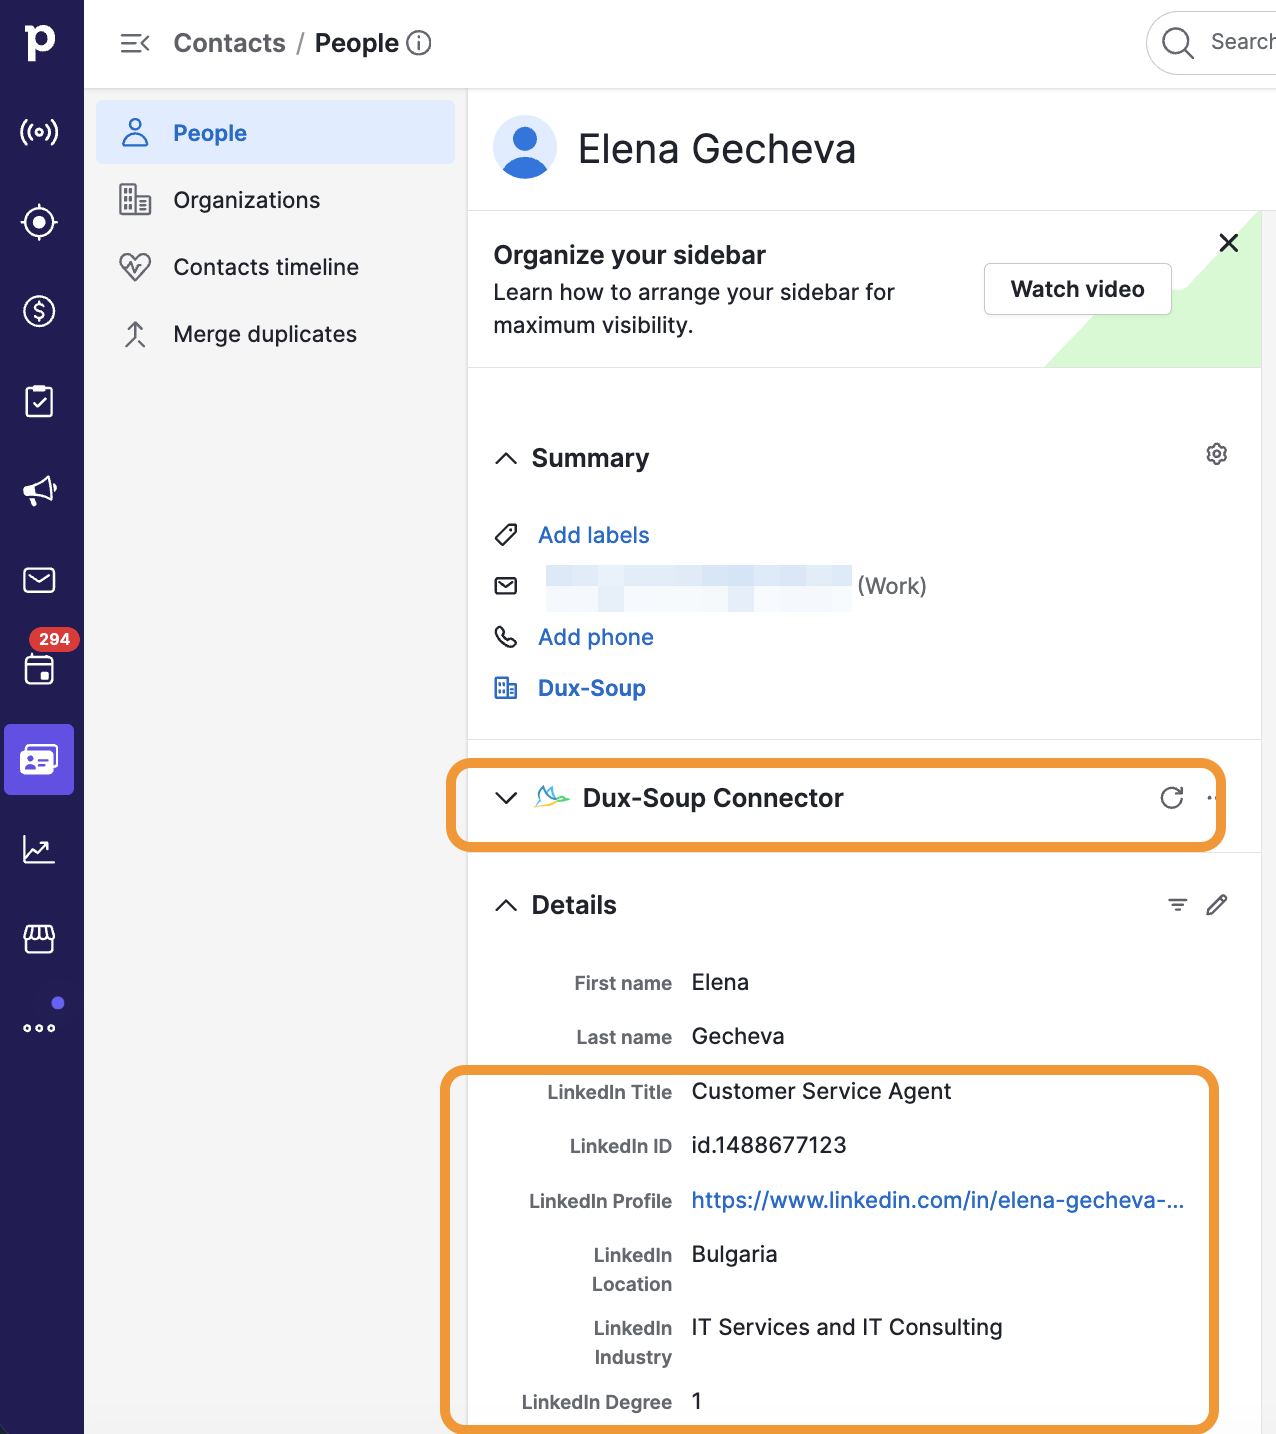Click the organization building icon by Dux-Soup

point(506,688)
